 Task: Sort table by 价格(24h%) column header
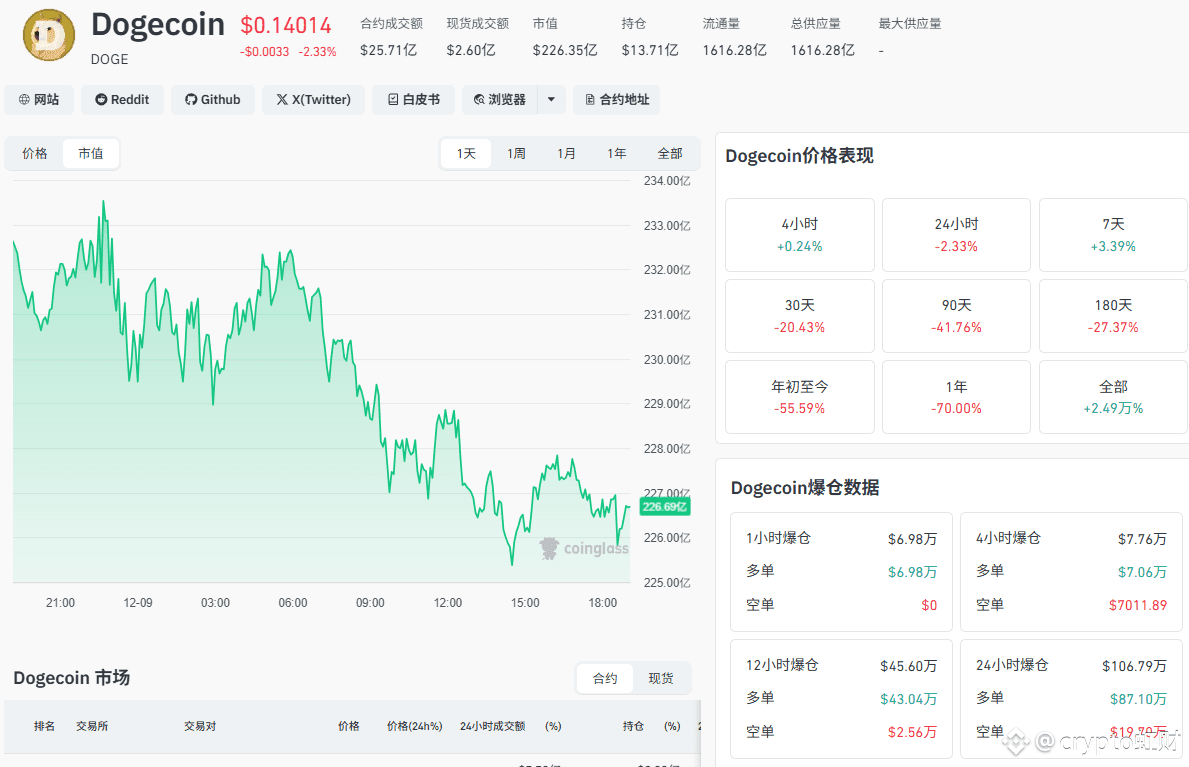415,726
